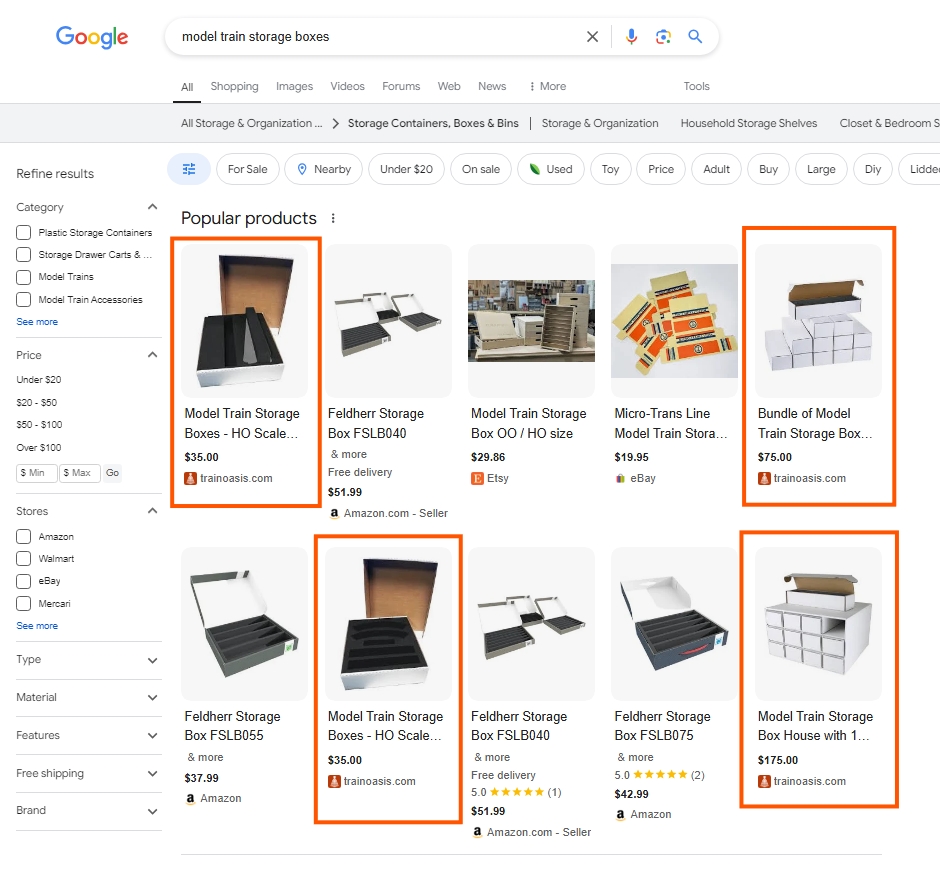Select the On sale filter chip
Image resolution: width=940 pixels, height=875 pixels.
481,169
